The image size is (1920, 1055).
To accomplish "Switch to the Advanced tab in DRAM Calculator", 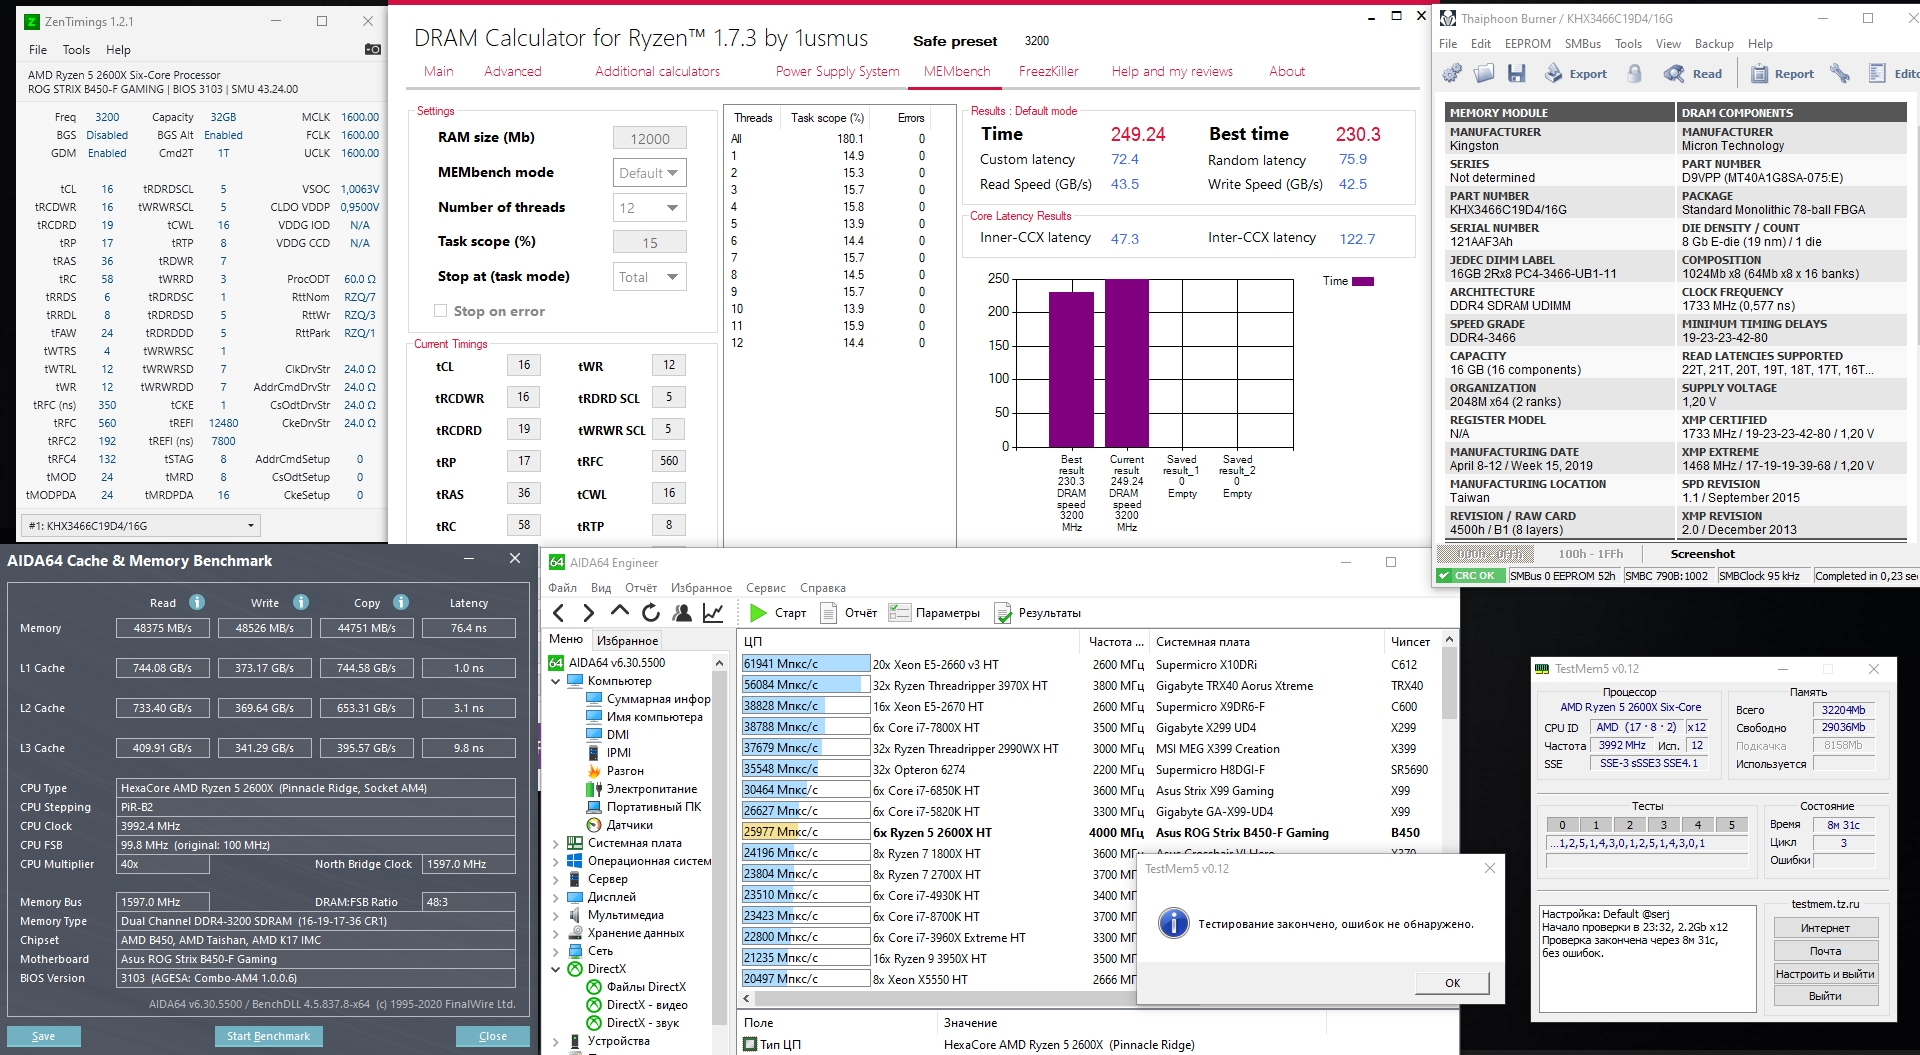I will (513, 72).
